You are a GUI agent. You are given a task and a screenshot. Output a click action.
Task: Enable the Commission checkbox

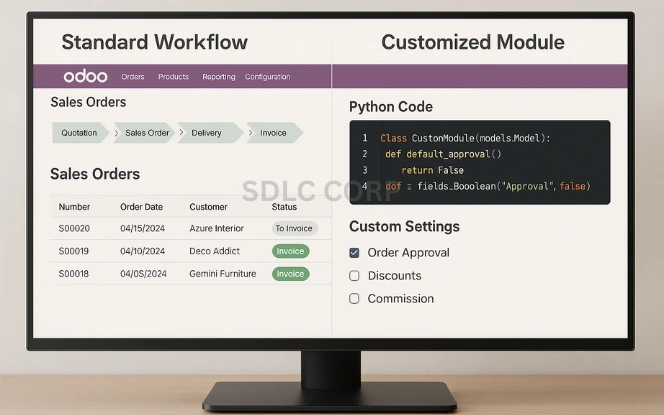click(354, 299)
